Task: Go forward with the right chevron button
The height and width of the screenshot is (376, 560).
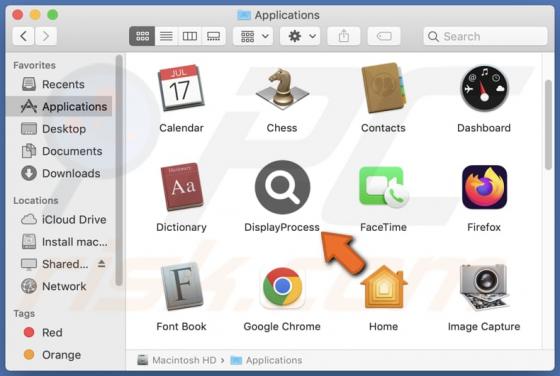Action: [x=45, y=36]
